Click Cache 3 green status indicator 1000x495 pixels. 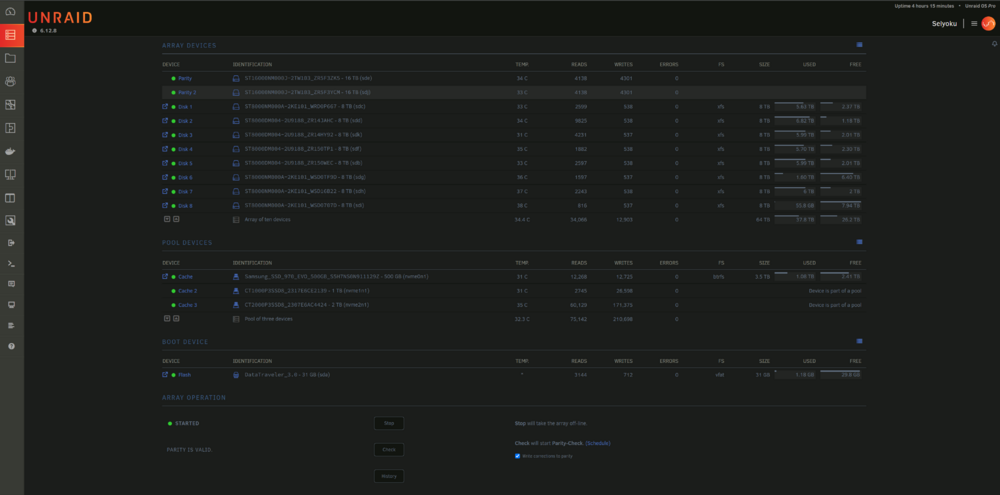[173, 305]
